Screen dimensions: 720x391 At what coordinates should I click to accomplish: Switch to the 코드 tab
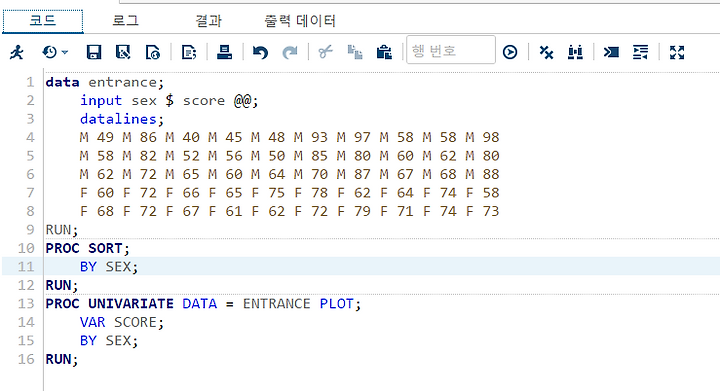(43, 21)
